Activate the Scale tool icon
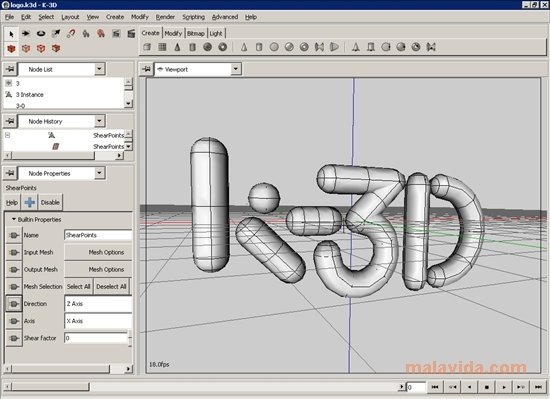The width and height of the screenshot is (550, 399). tap(56, 33)
